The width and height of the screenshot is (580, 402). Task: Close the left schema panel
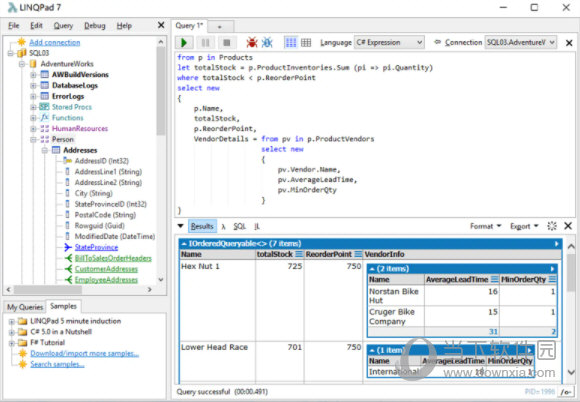[161, 25]
